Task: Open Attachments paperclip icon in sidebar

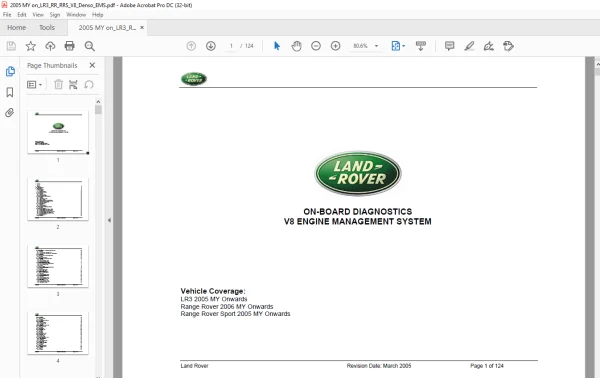Action: pos(10,112)
